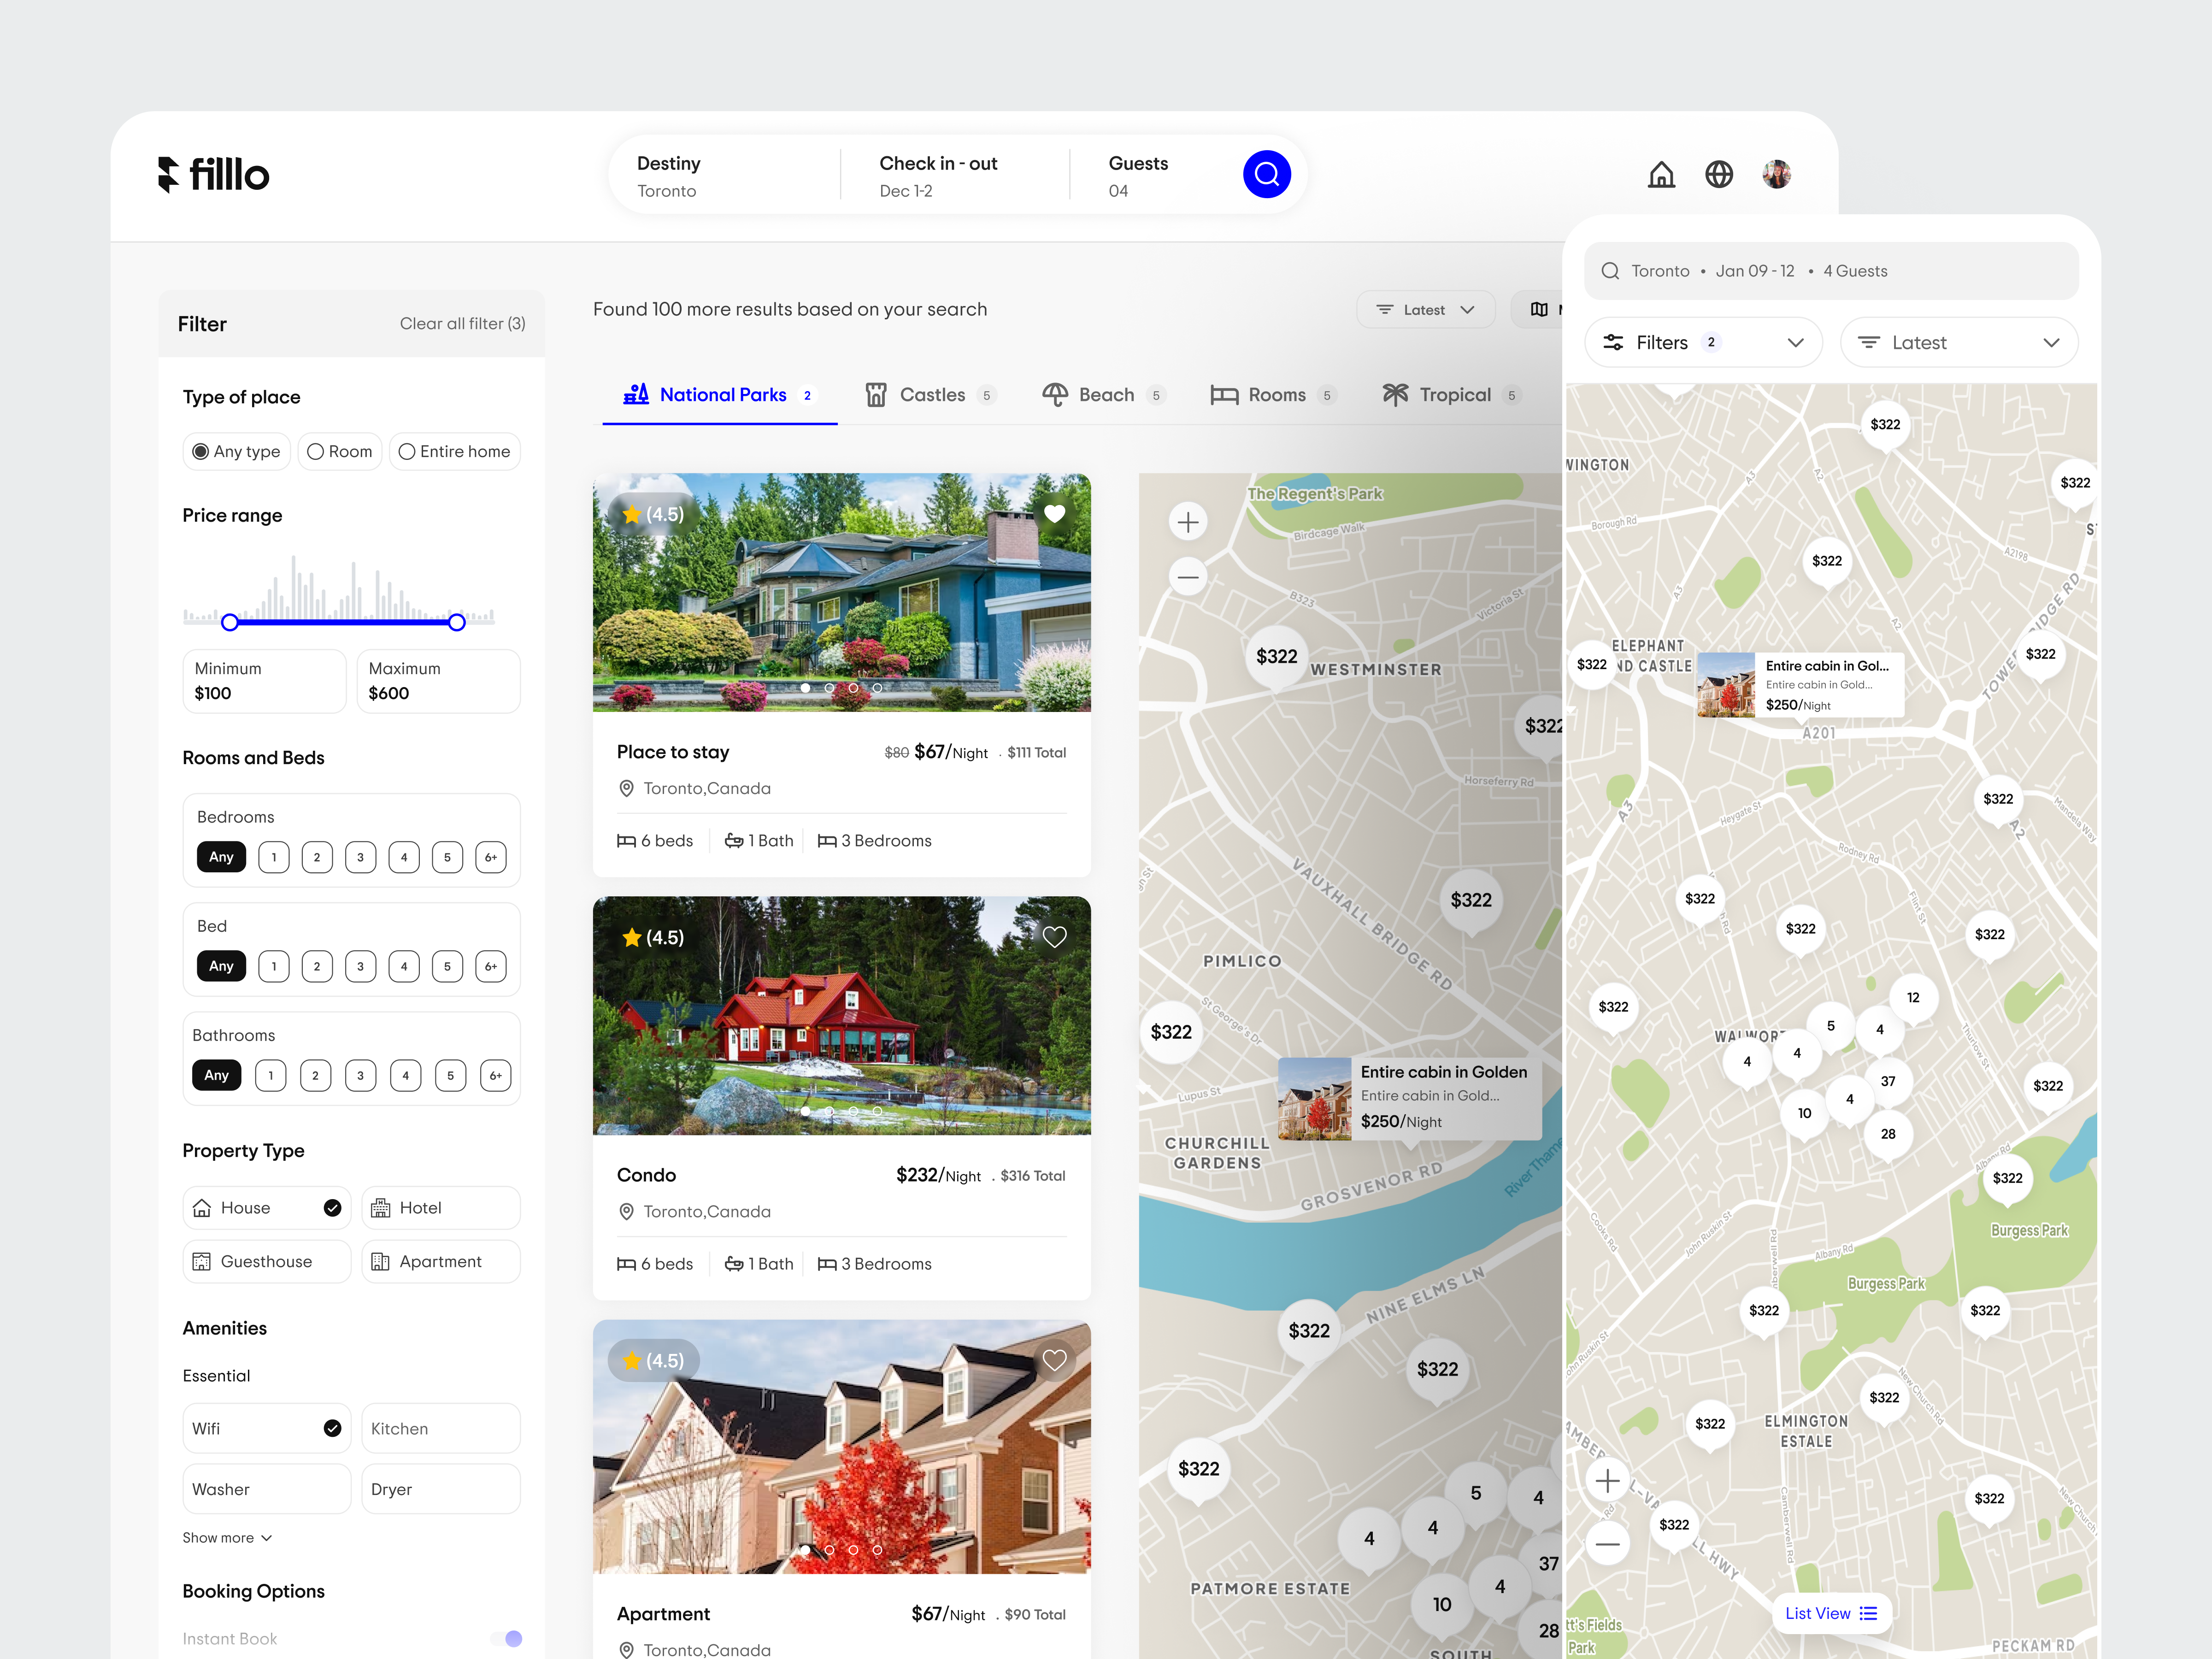Click the globe language icon

point(1719,174)
